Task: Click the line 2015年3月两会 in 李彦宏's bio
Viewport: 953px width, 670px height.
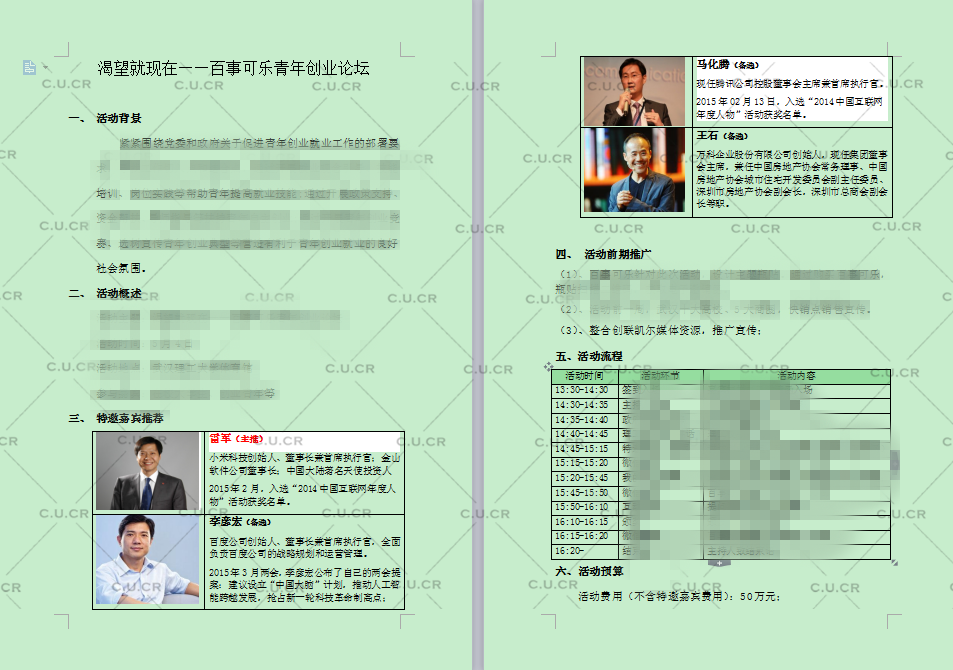Action: pyautogui.click(x=304, y=585)
